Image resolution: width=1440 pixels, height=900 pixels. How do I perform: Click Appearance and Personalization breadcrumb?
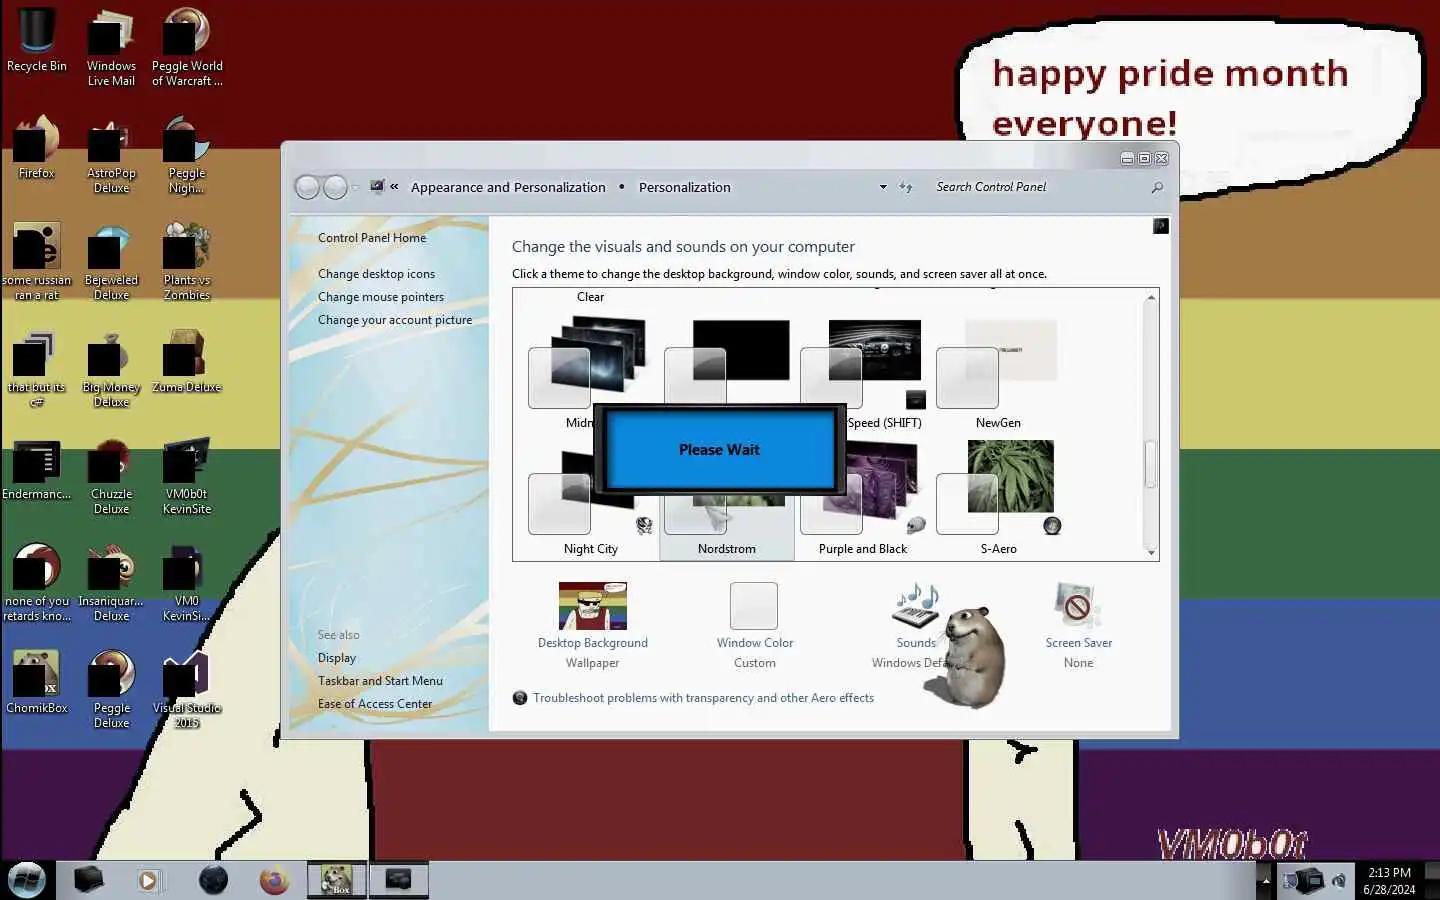[508, 187]
